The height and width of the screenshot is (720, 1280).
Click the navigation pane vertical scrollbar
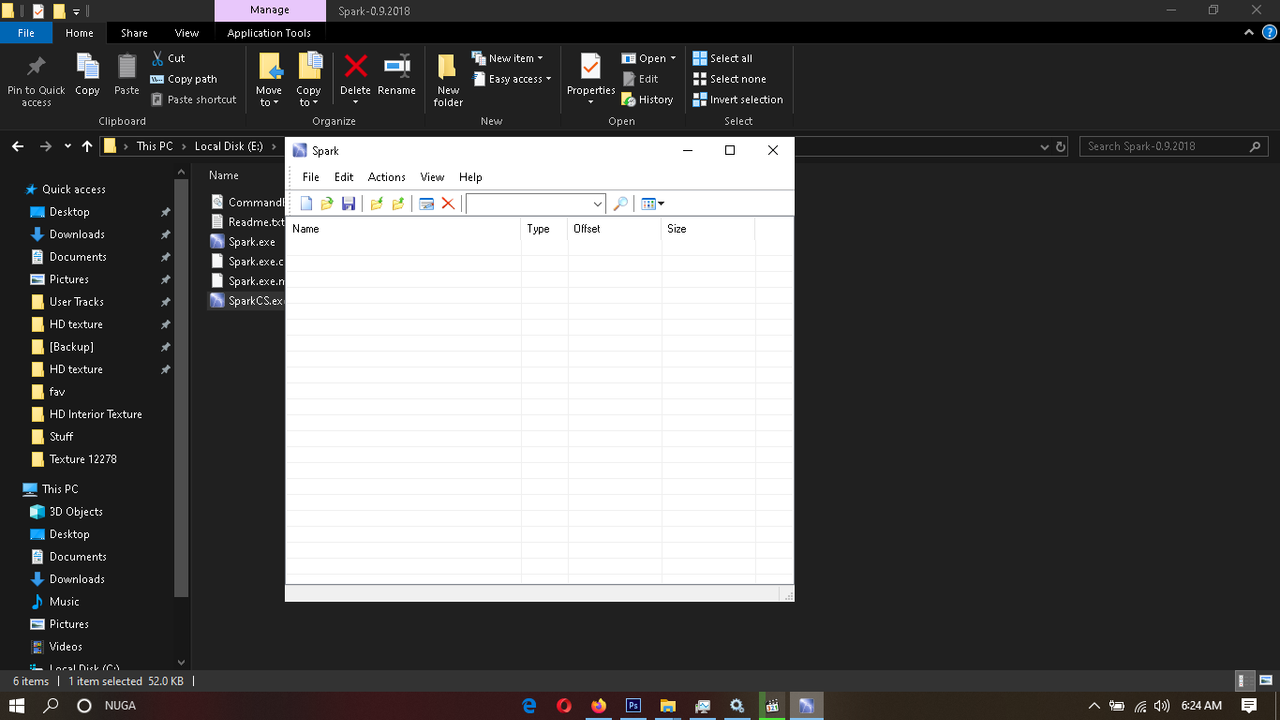(x=181, y=388)
